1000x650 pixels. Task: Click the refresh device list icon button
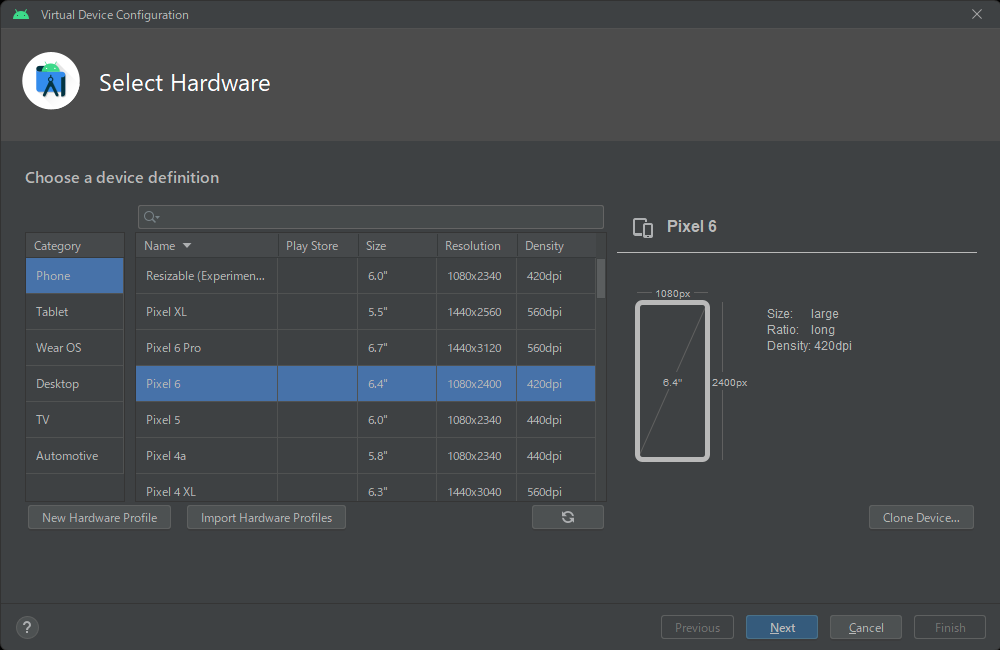coord(568,517)
